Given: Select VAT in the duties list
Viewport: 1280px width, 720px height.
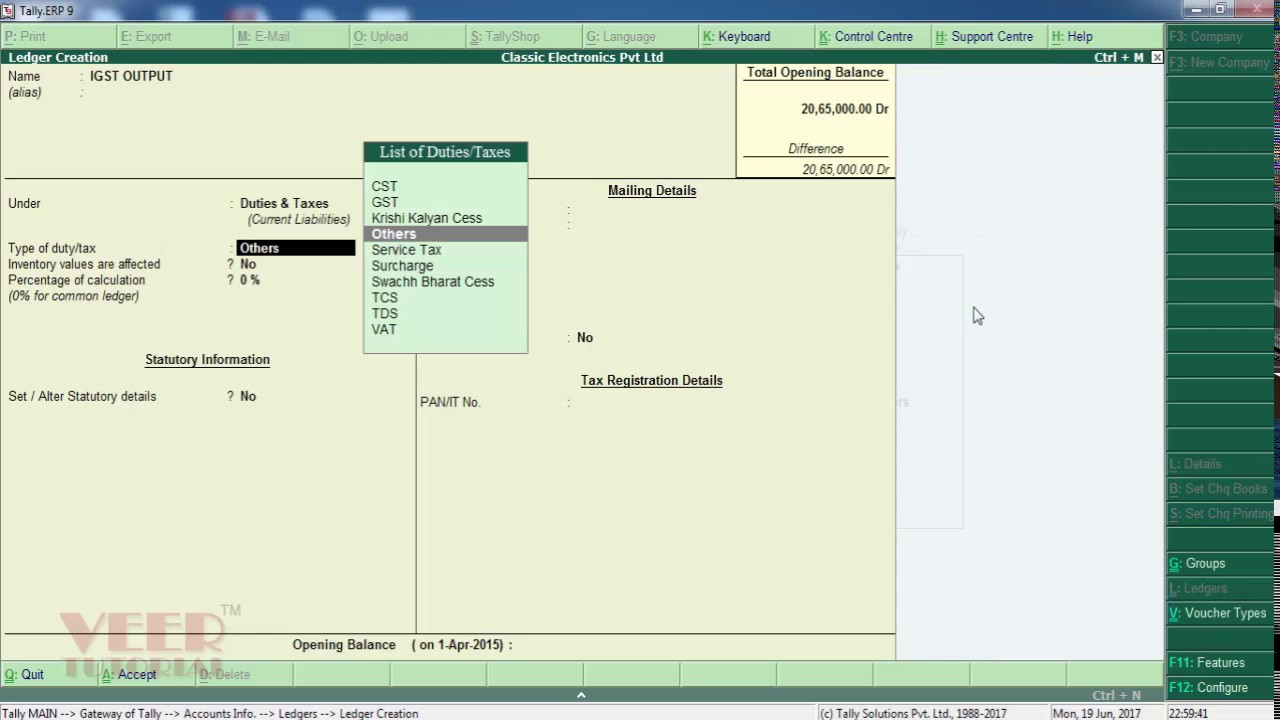Looking at the screenshot, I should pos(445,330).
